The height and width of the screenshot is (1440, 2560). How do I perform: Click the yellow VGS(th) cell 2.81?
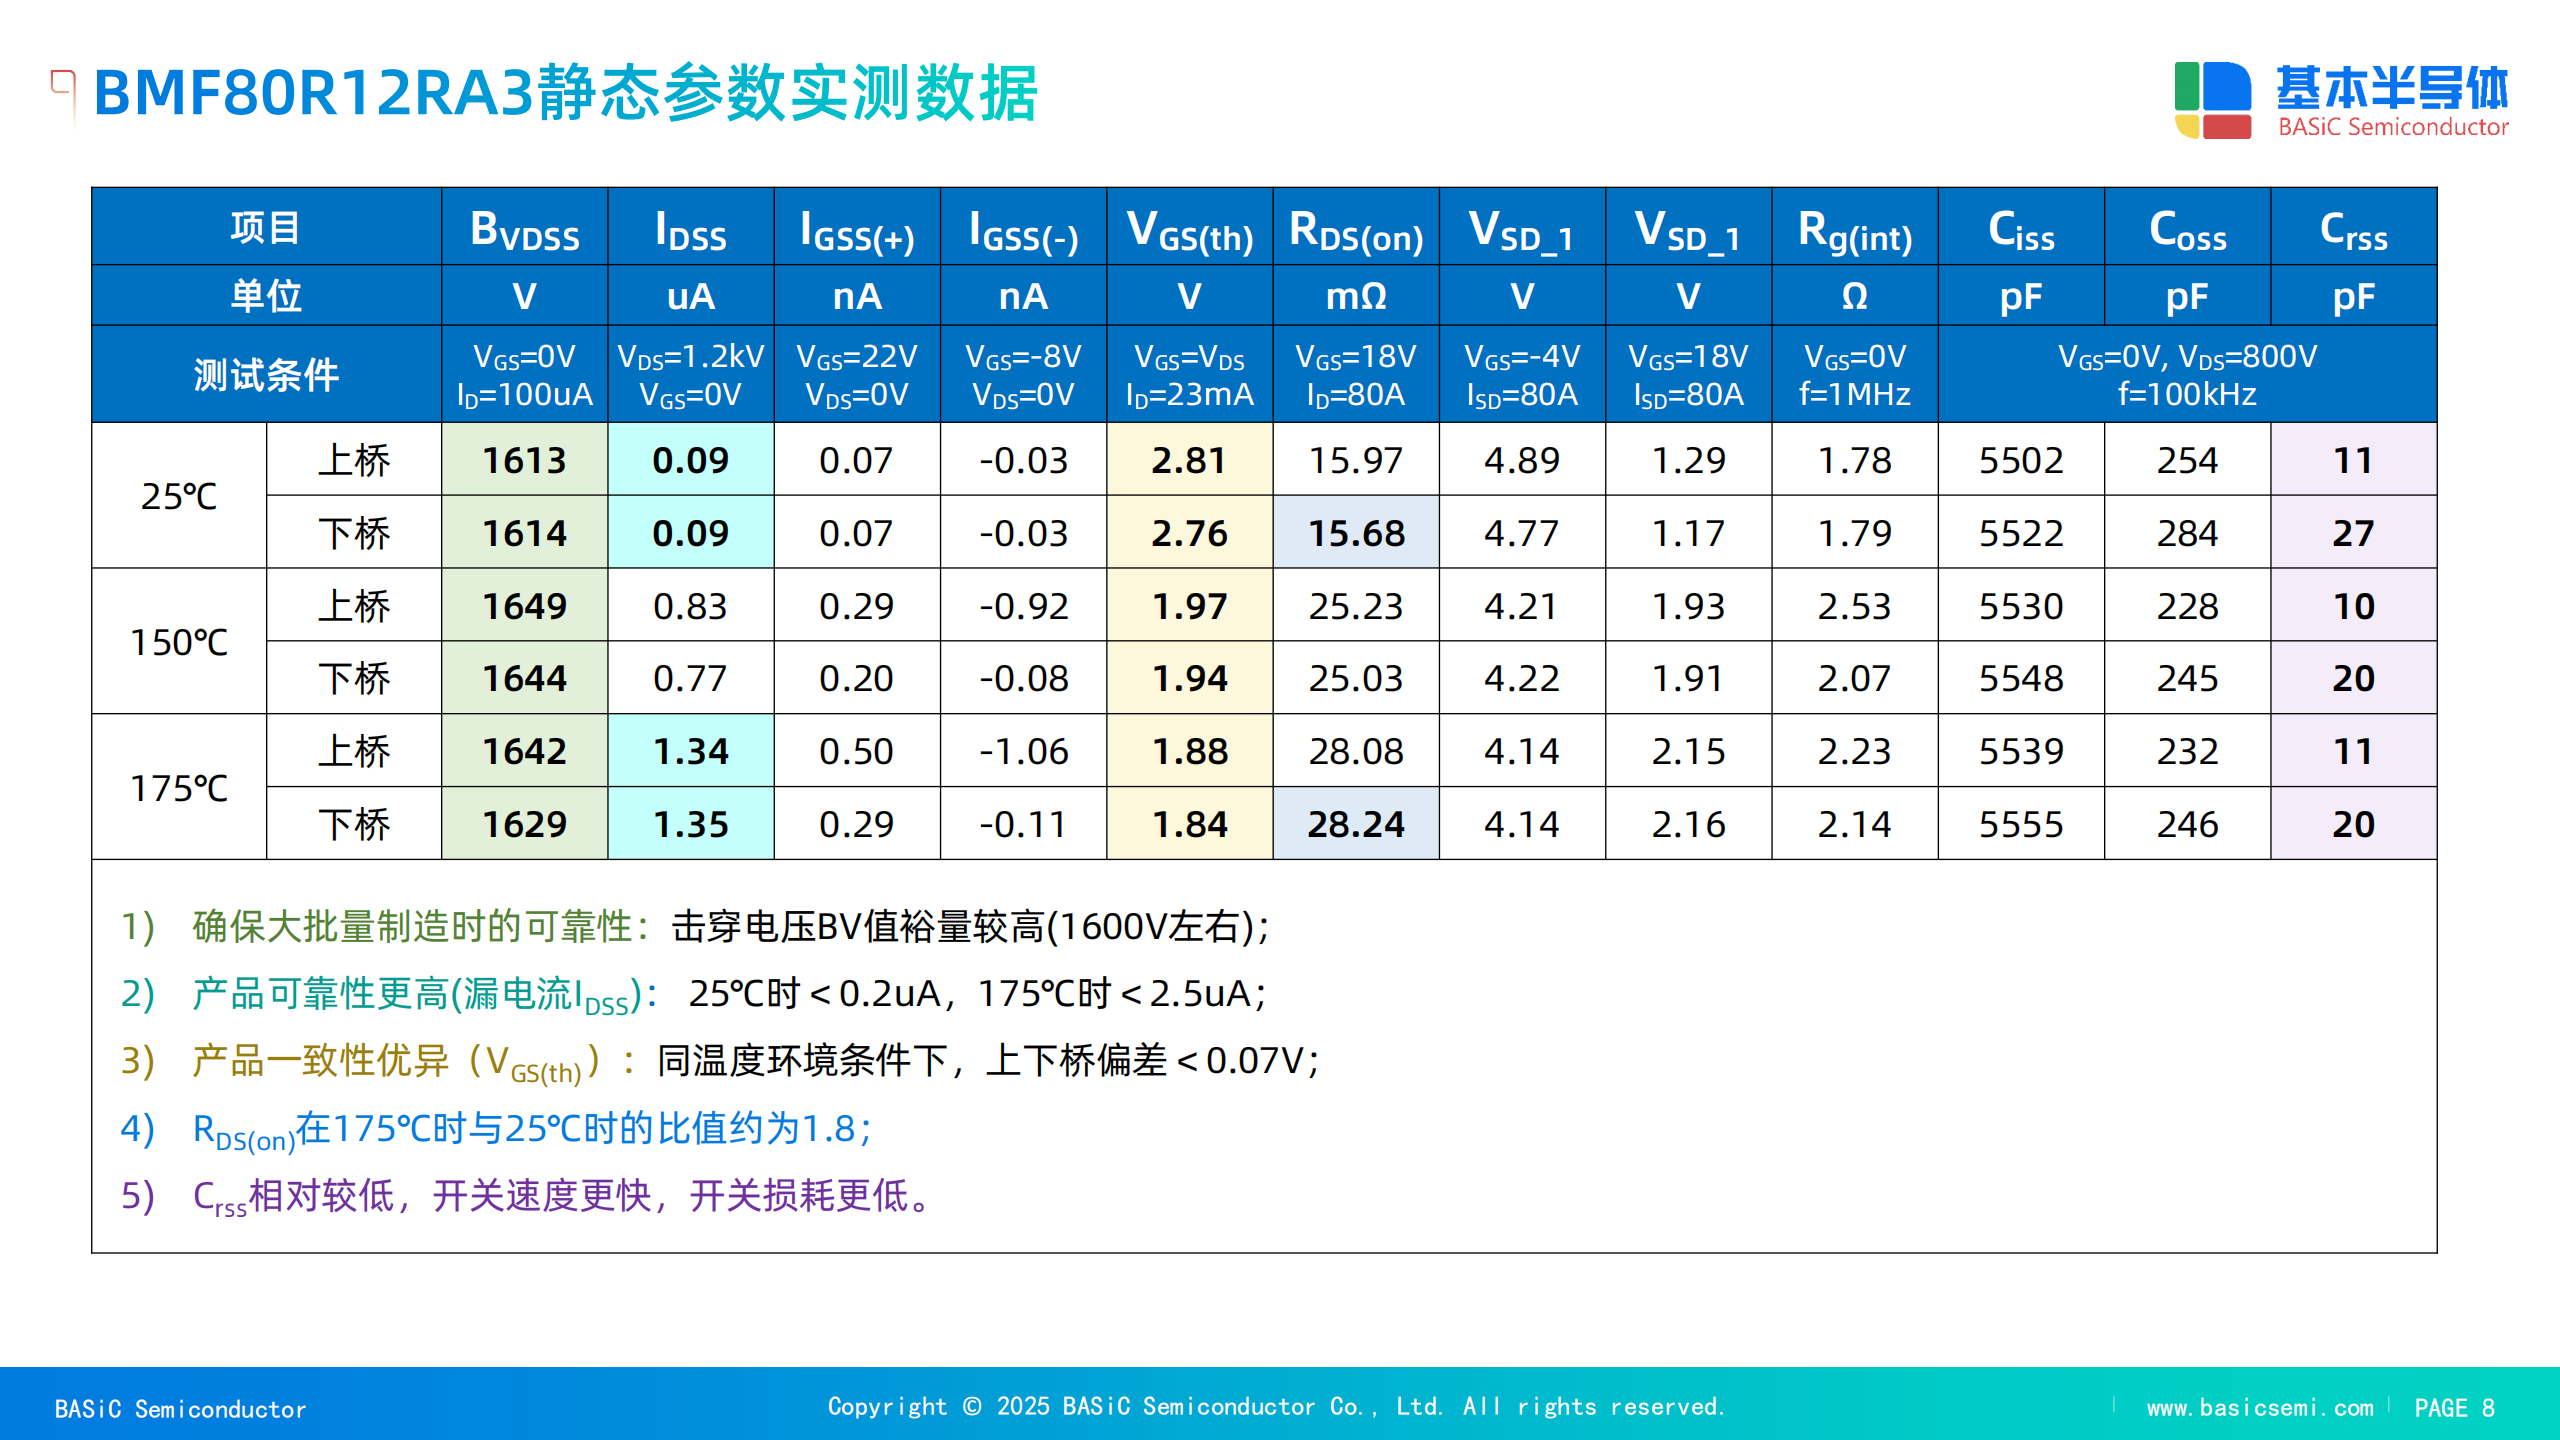point(1188,460)
